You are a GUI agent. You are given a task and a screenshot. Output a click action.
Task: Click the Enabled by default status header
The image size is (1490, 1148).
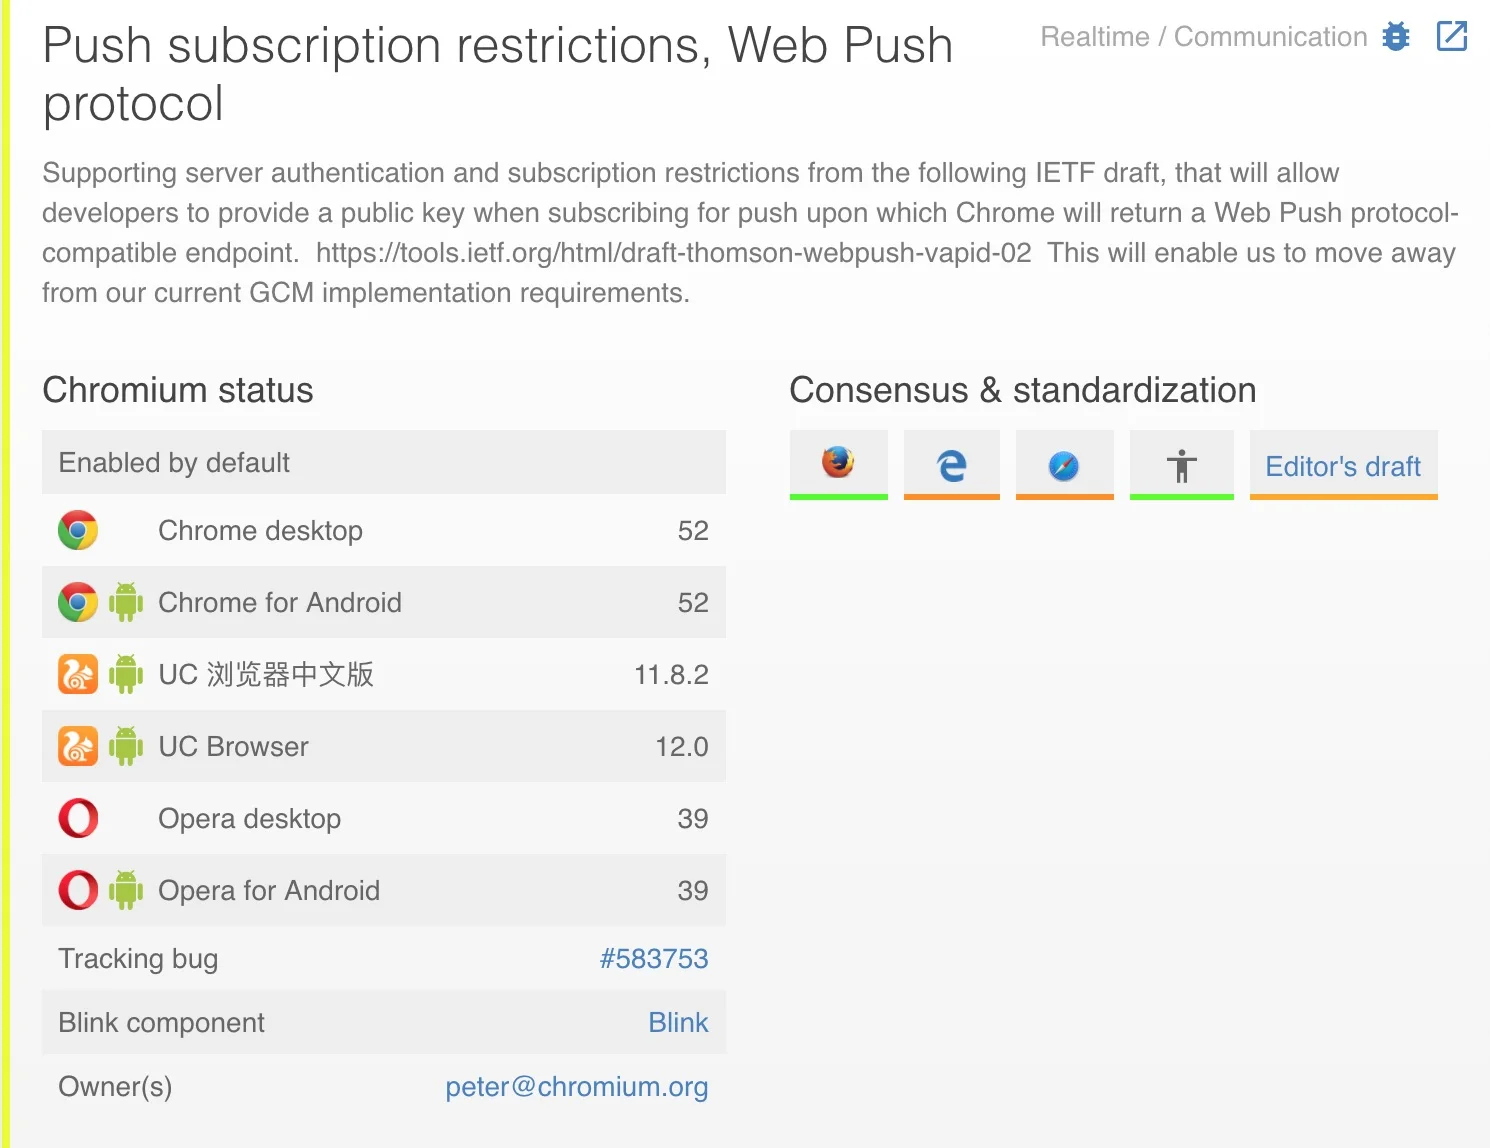pyautogui.click(x=174, y=463)
